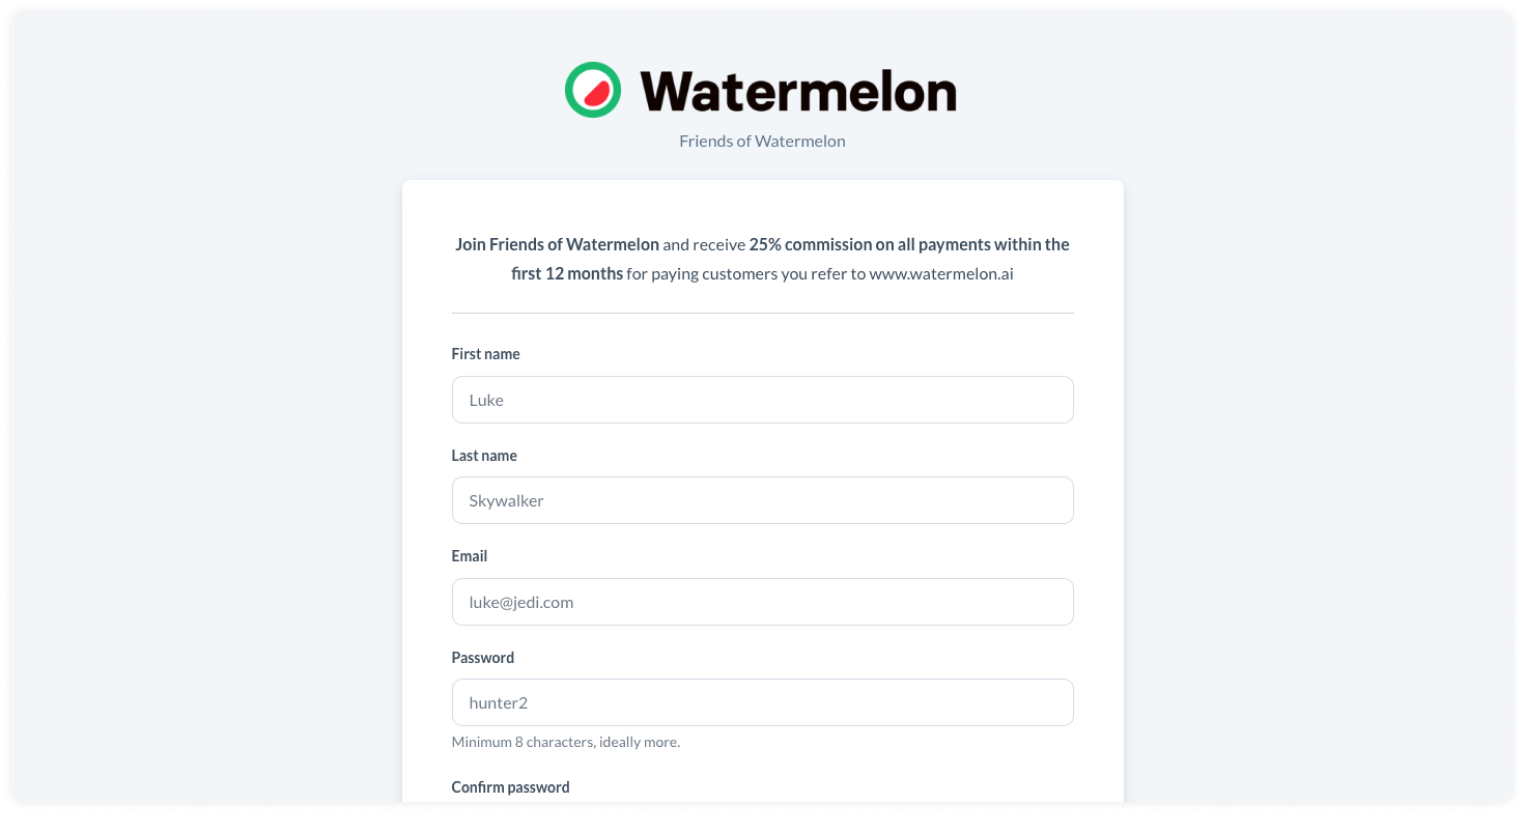Click the divider line below the intro

762,313
